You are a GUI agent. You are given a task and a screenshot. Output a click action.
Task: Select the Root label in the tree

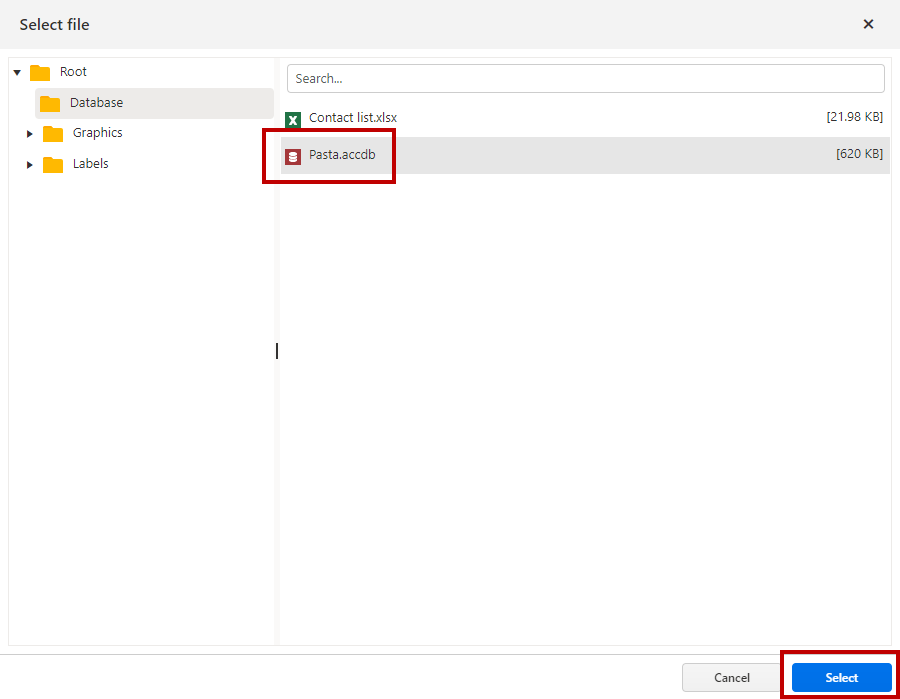[x=73, y=72]
